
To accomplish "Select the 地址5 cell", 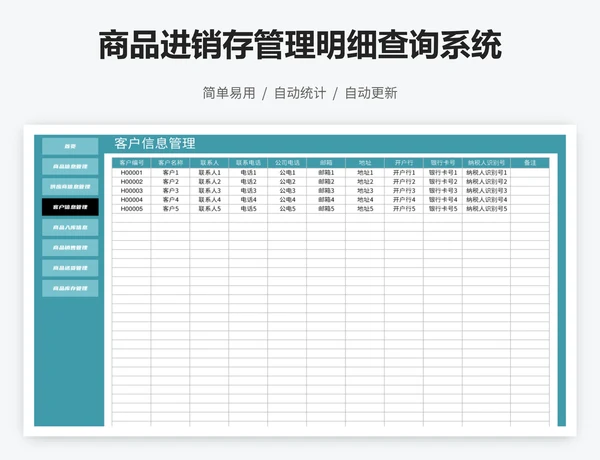I will [365, 209].
